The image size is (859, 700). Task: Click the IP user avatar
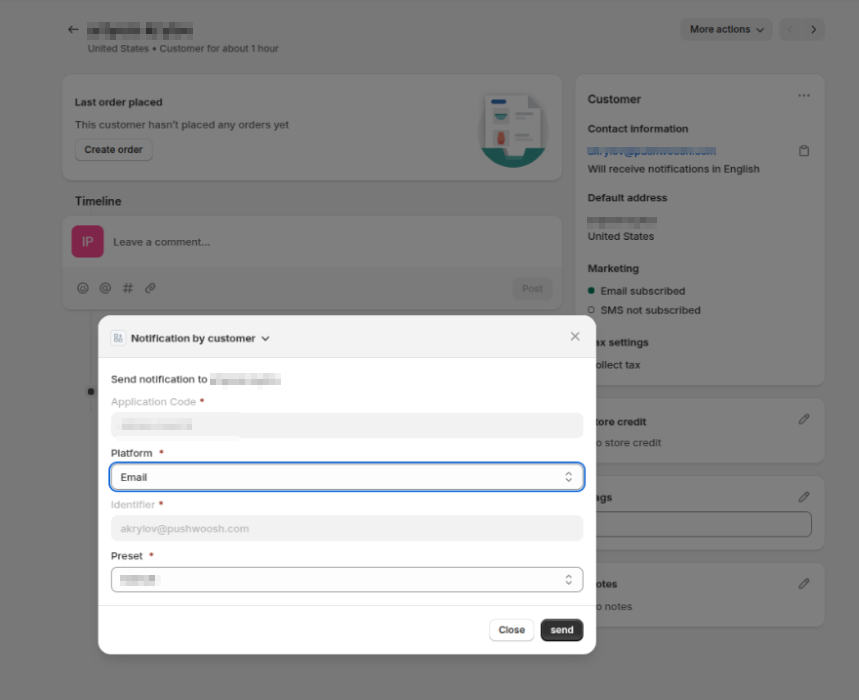click(x=88, y=242)
